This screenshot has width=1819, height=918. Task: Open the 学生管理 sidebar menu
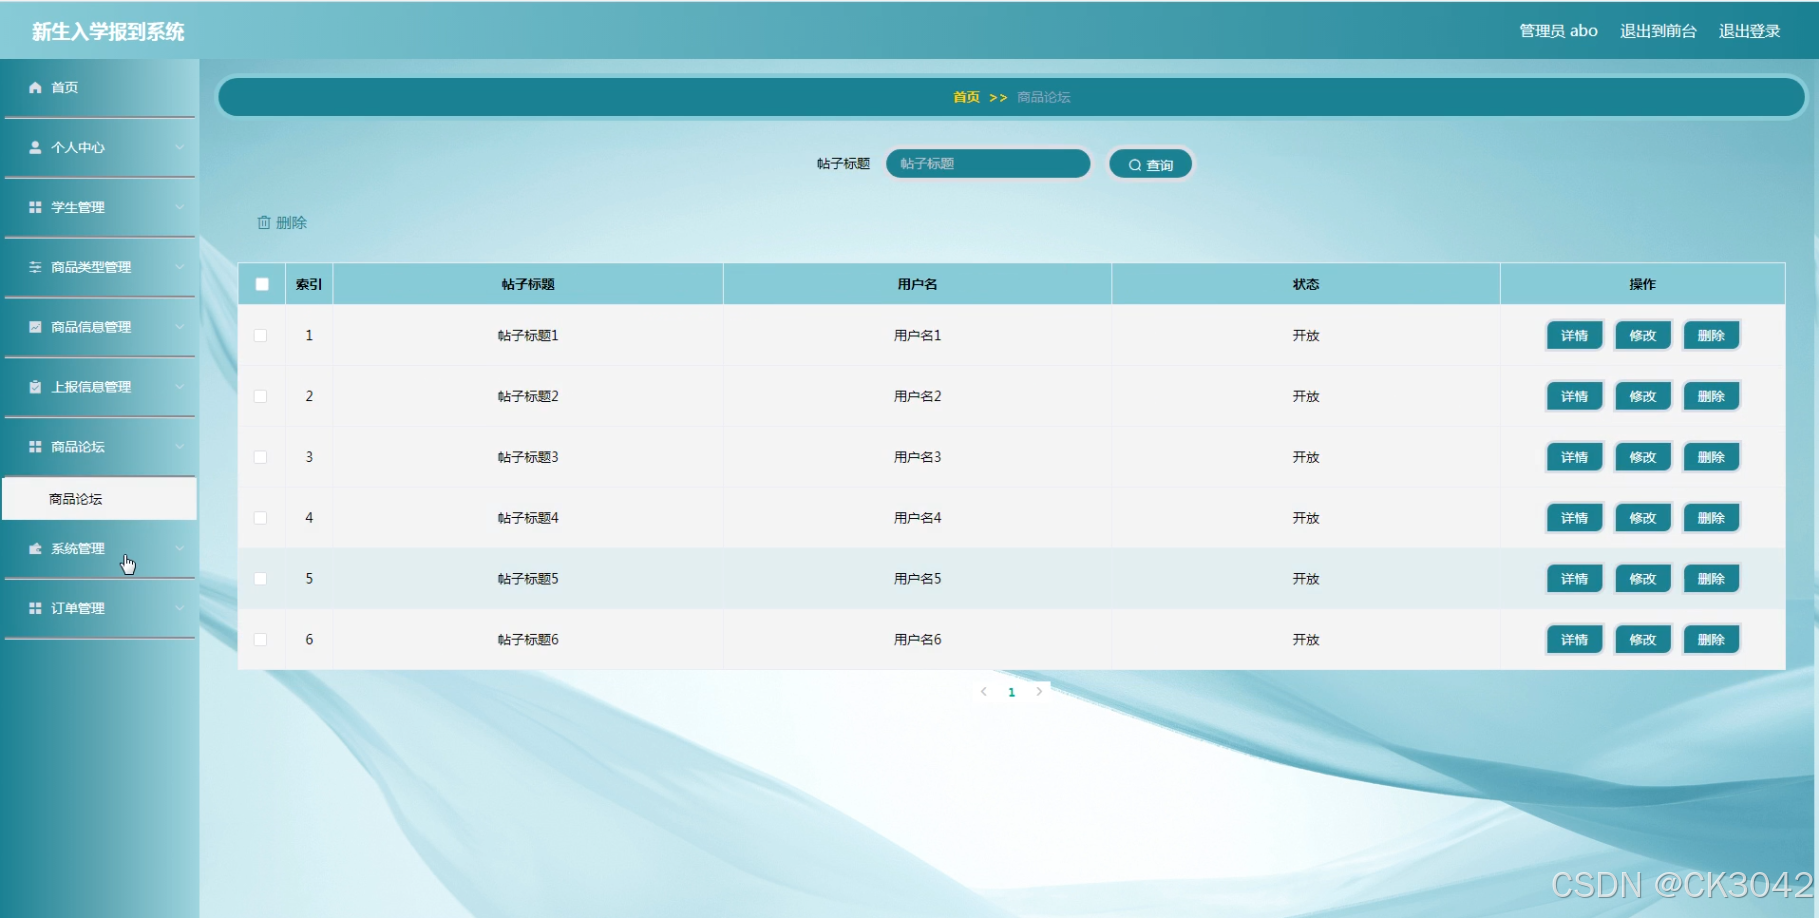[x=100, y=208]
